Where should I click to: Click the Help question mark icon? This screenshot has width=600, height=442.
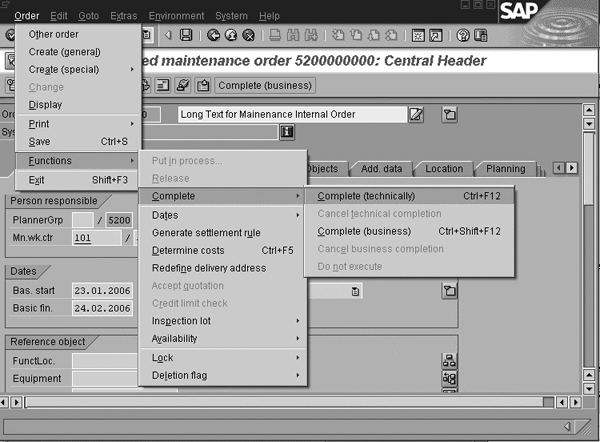coord(464,36)
